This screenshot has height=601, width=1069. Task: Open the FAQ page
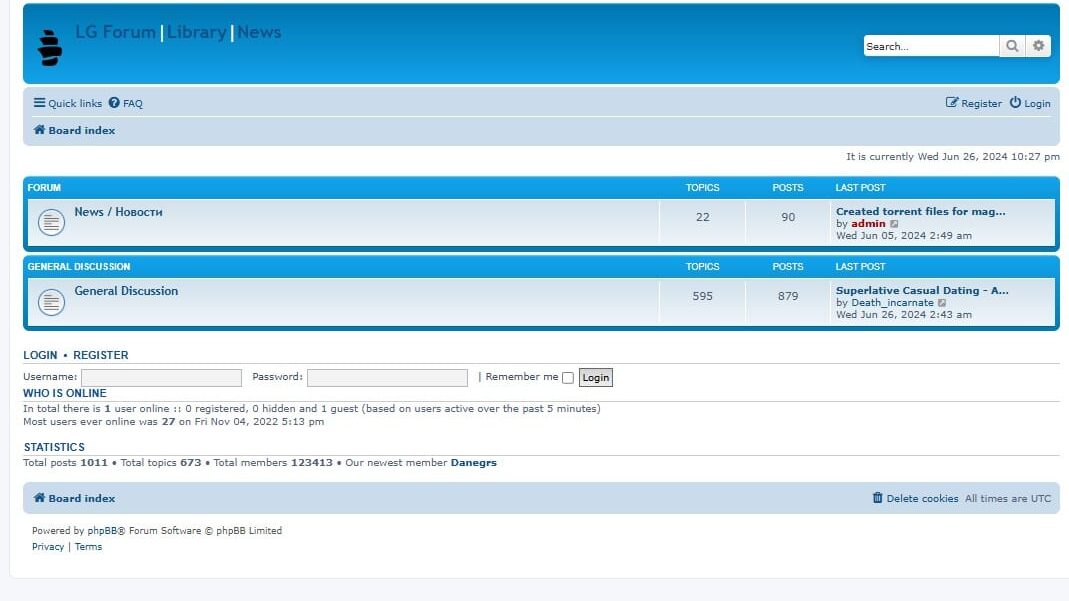pyautogui.click(x=126, y=103)
